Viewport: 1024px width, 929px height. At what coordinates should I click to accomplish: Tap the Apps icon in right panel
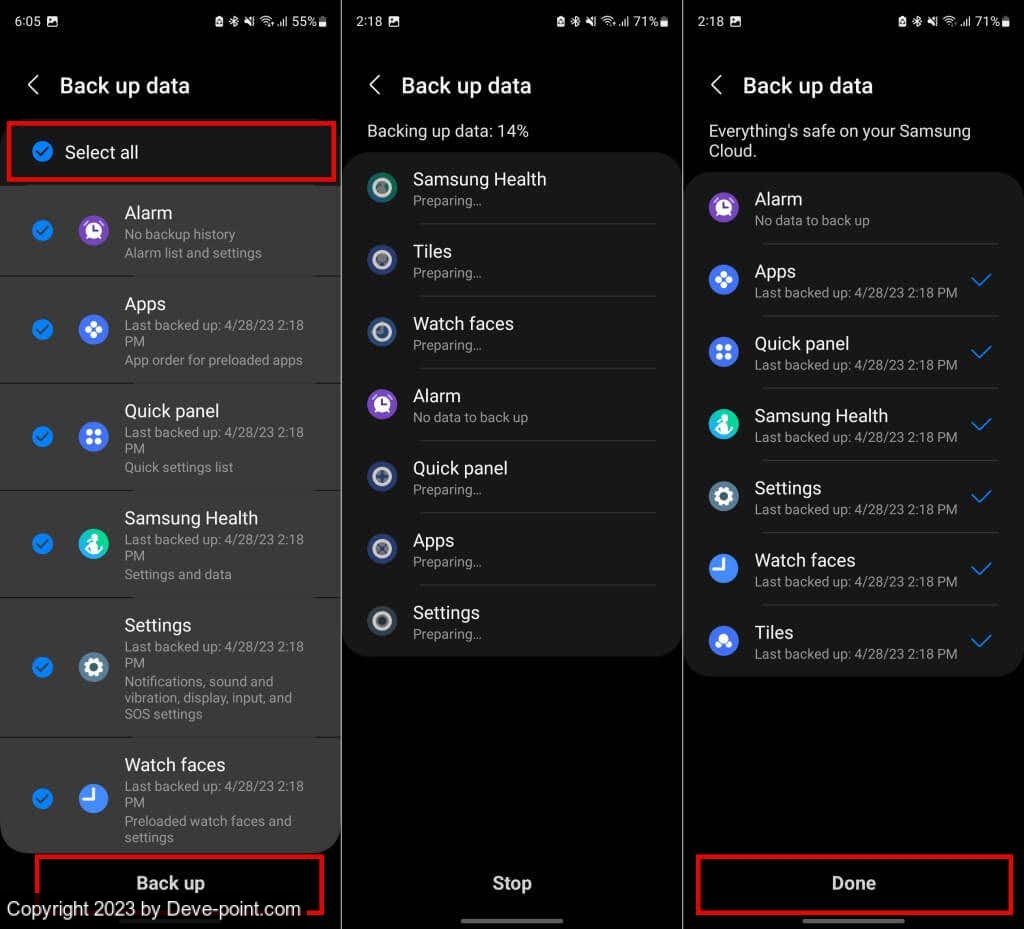[724, 280]
